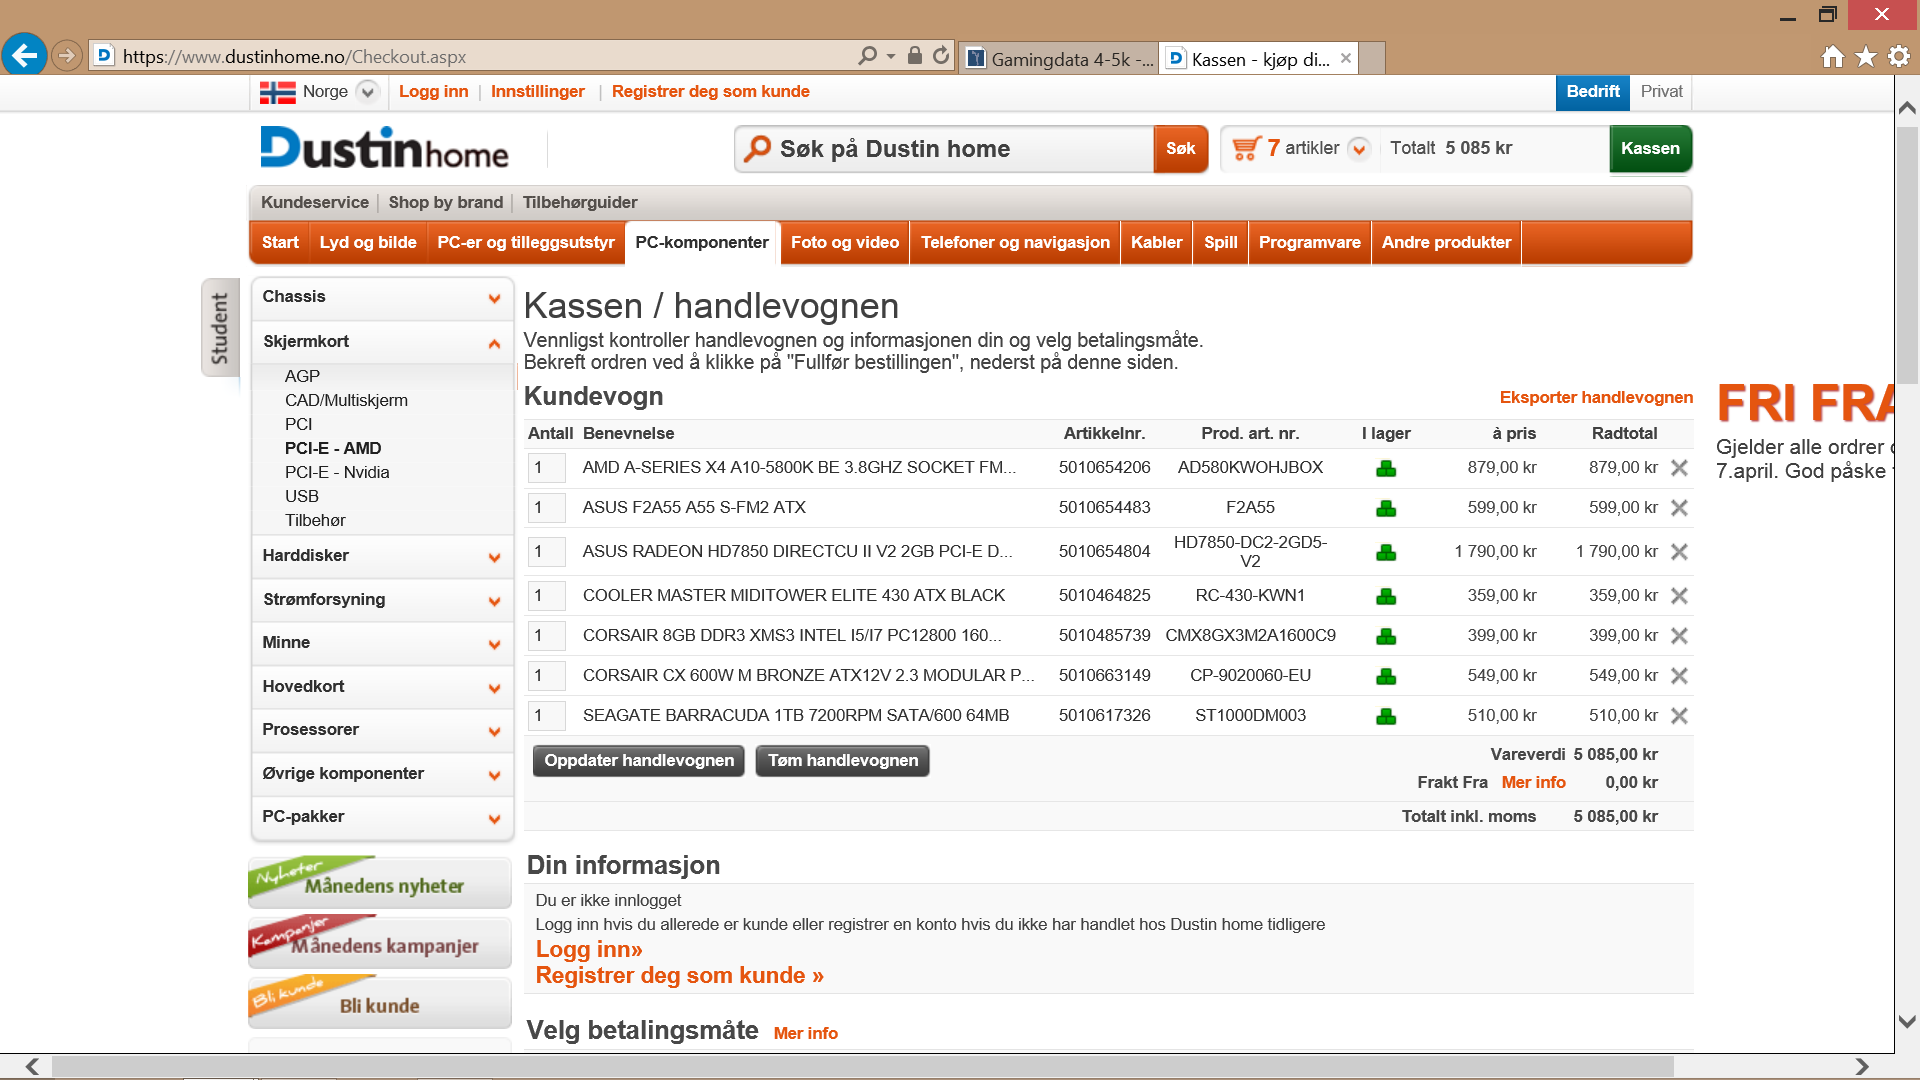Remove ASUS Radeon HD7850 from cart
This screenshot has height=1080, width=1920.
coord(1679,552)
